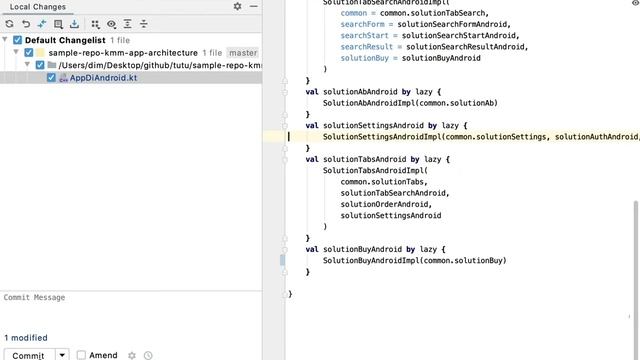Click 'searchForm' parameter name in code
The image size is (640, 360).
point(362,24)
